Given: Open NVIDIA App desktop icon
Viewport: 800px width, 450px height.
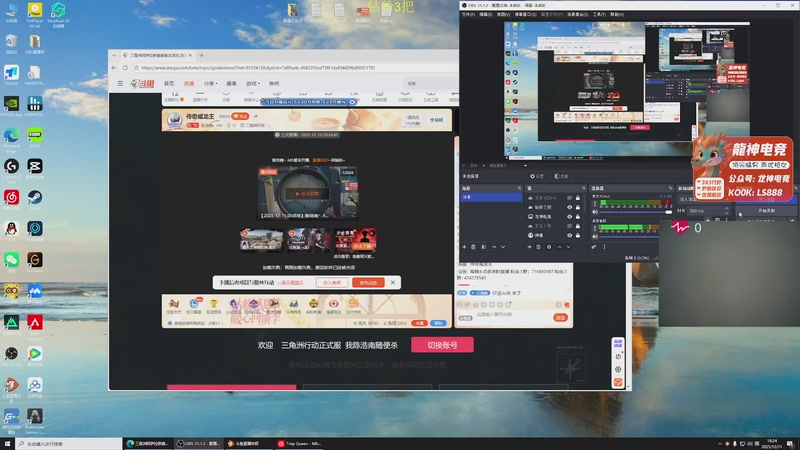Looking at the screenshot, I should coord(11,106).
